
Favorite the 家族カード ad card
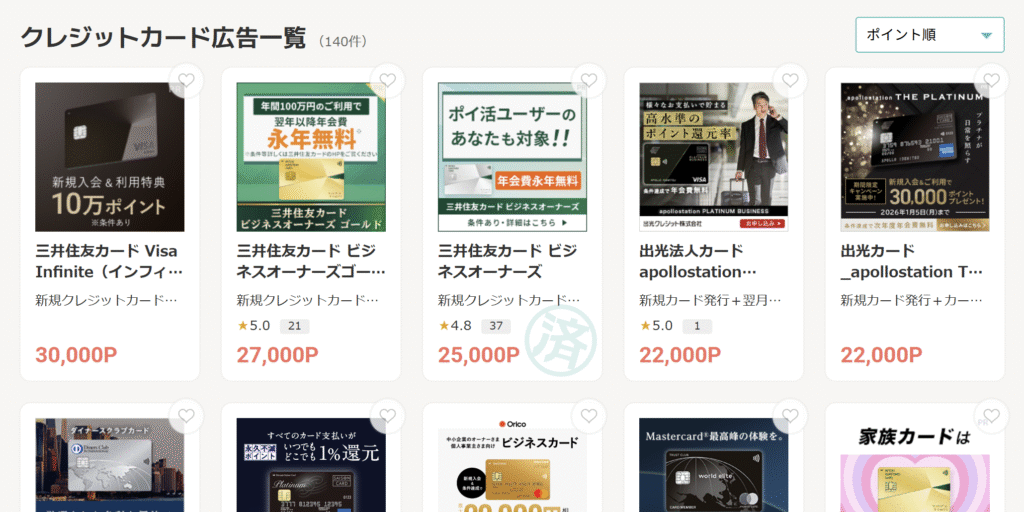coord(991,416)
